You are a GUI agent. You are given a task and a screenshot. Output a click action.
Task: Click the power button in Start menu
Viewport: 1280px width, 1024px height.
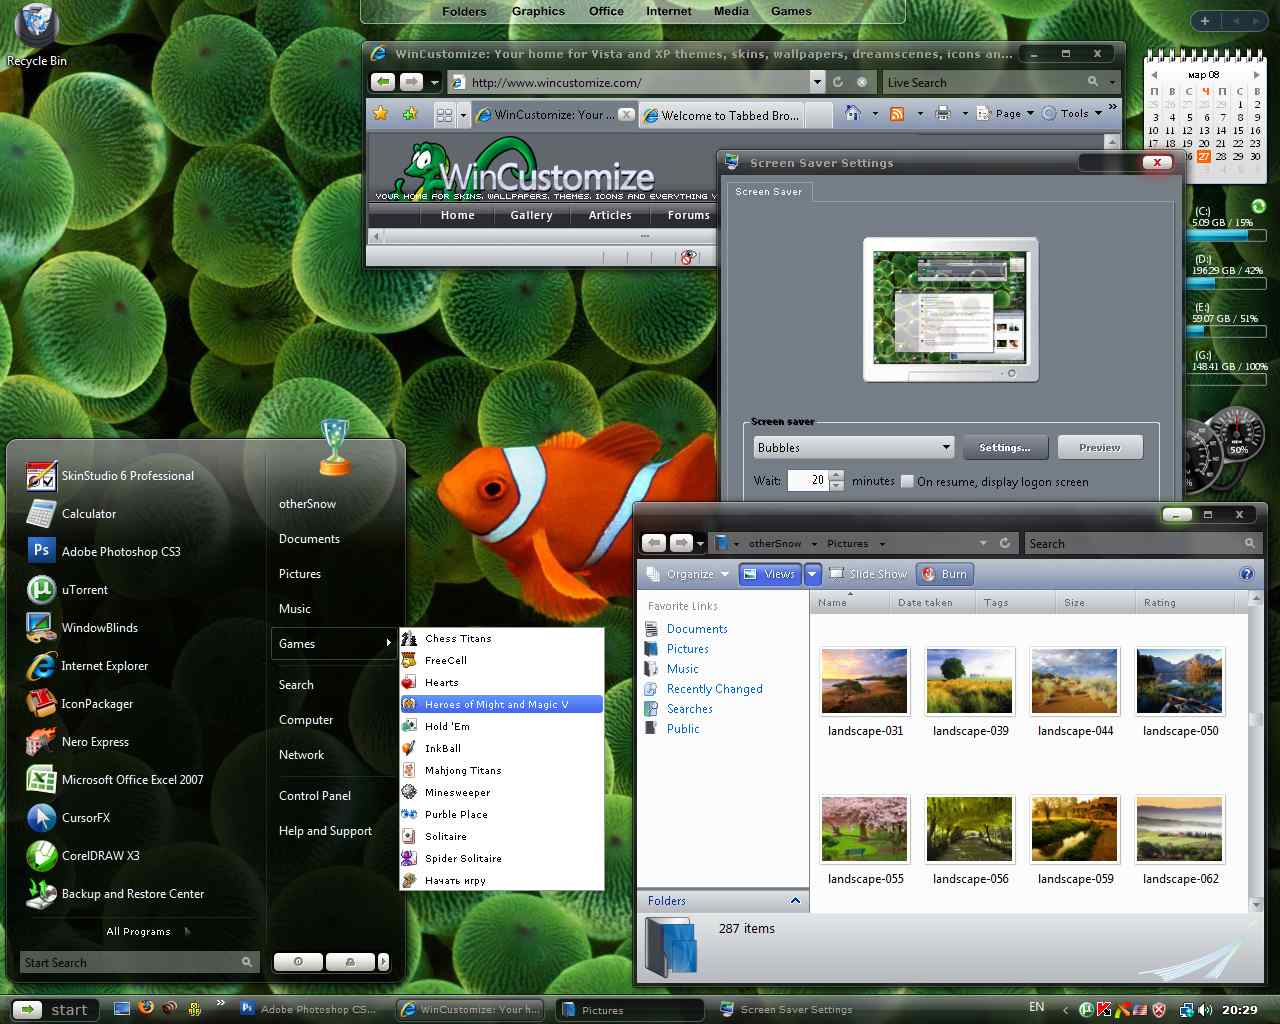coord(298,962)
